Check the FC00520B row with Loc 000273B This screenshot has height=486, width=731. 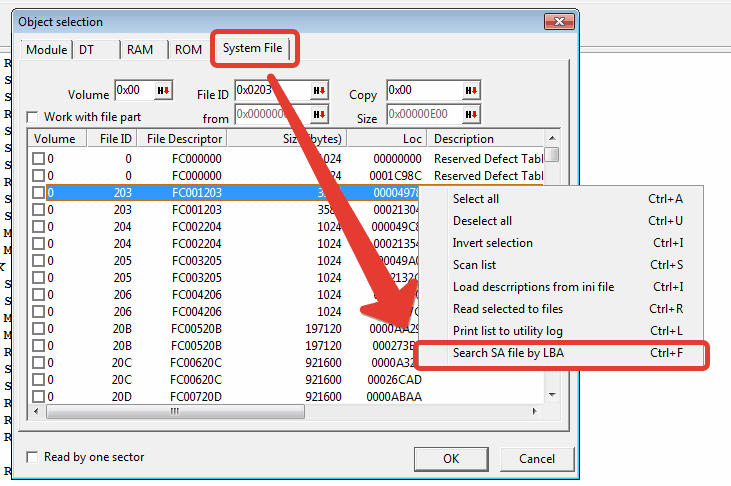pyautogui.click(x=38, y=346)
